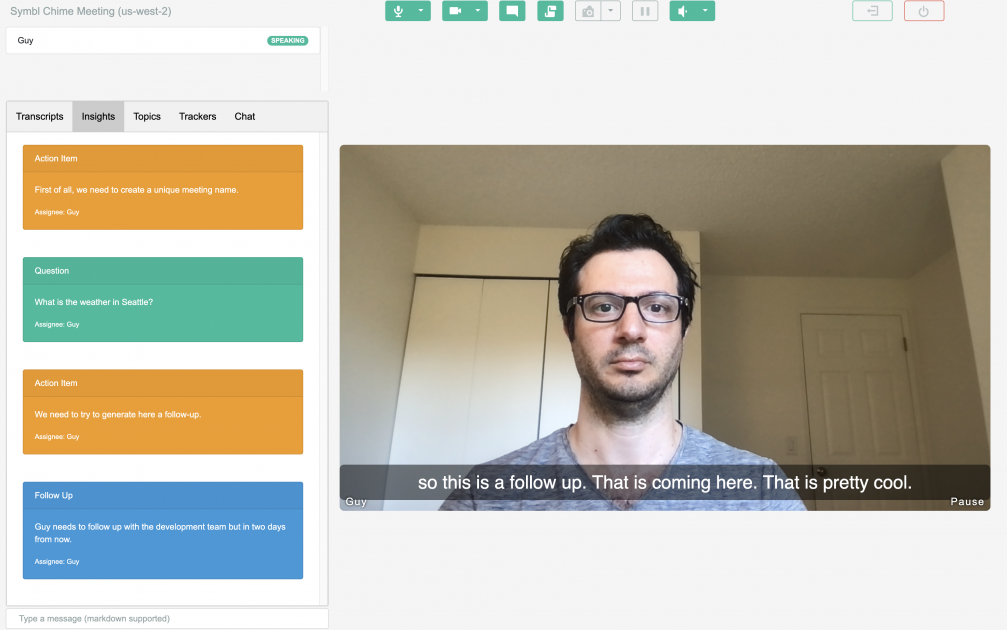Take a snapshot with the camera icon
Image resolution: width=1007 pixels, height=630 pixels.
tap(588, 11)
